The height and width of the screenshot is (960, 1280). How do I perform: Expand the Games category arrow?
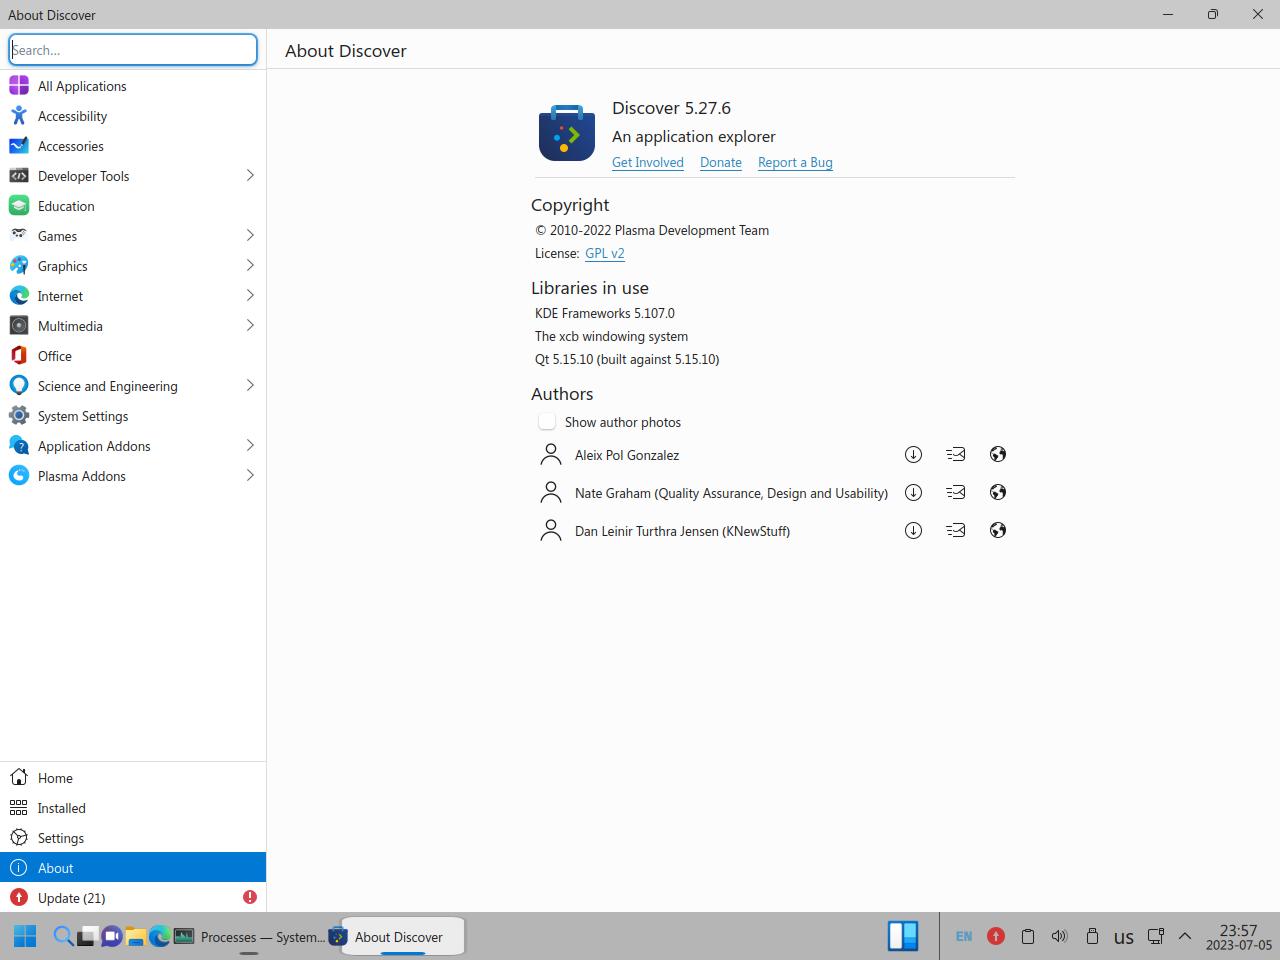click(x=250, y=236)
